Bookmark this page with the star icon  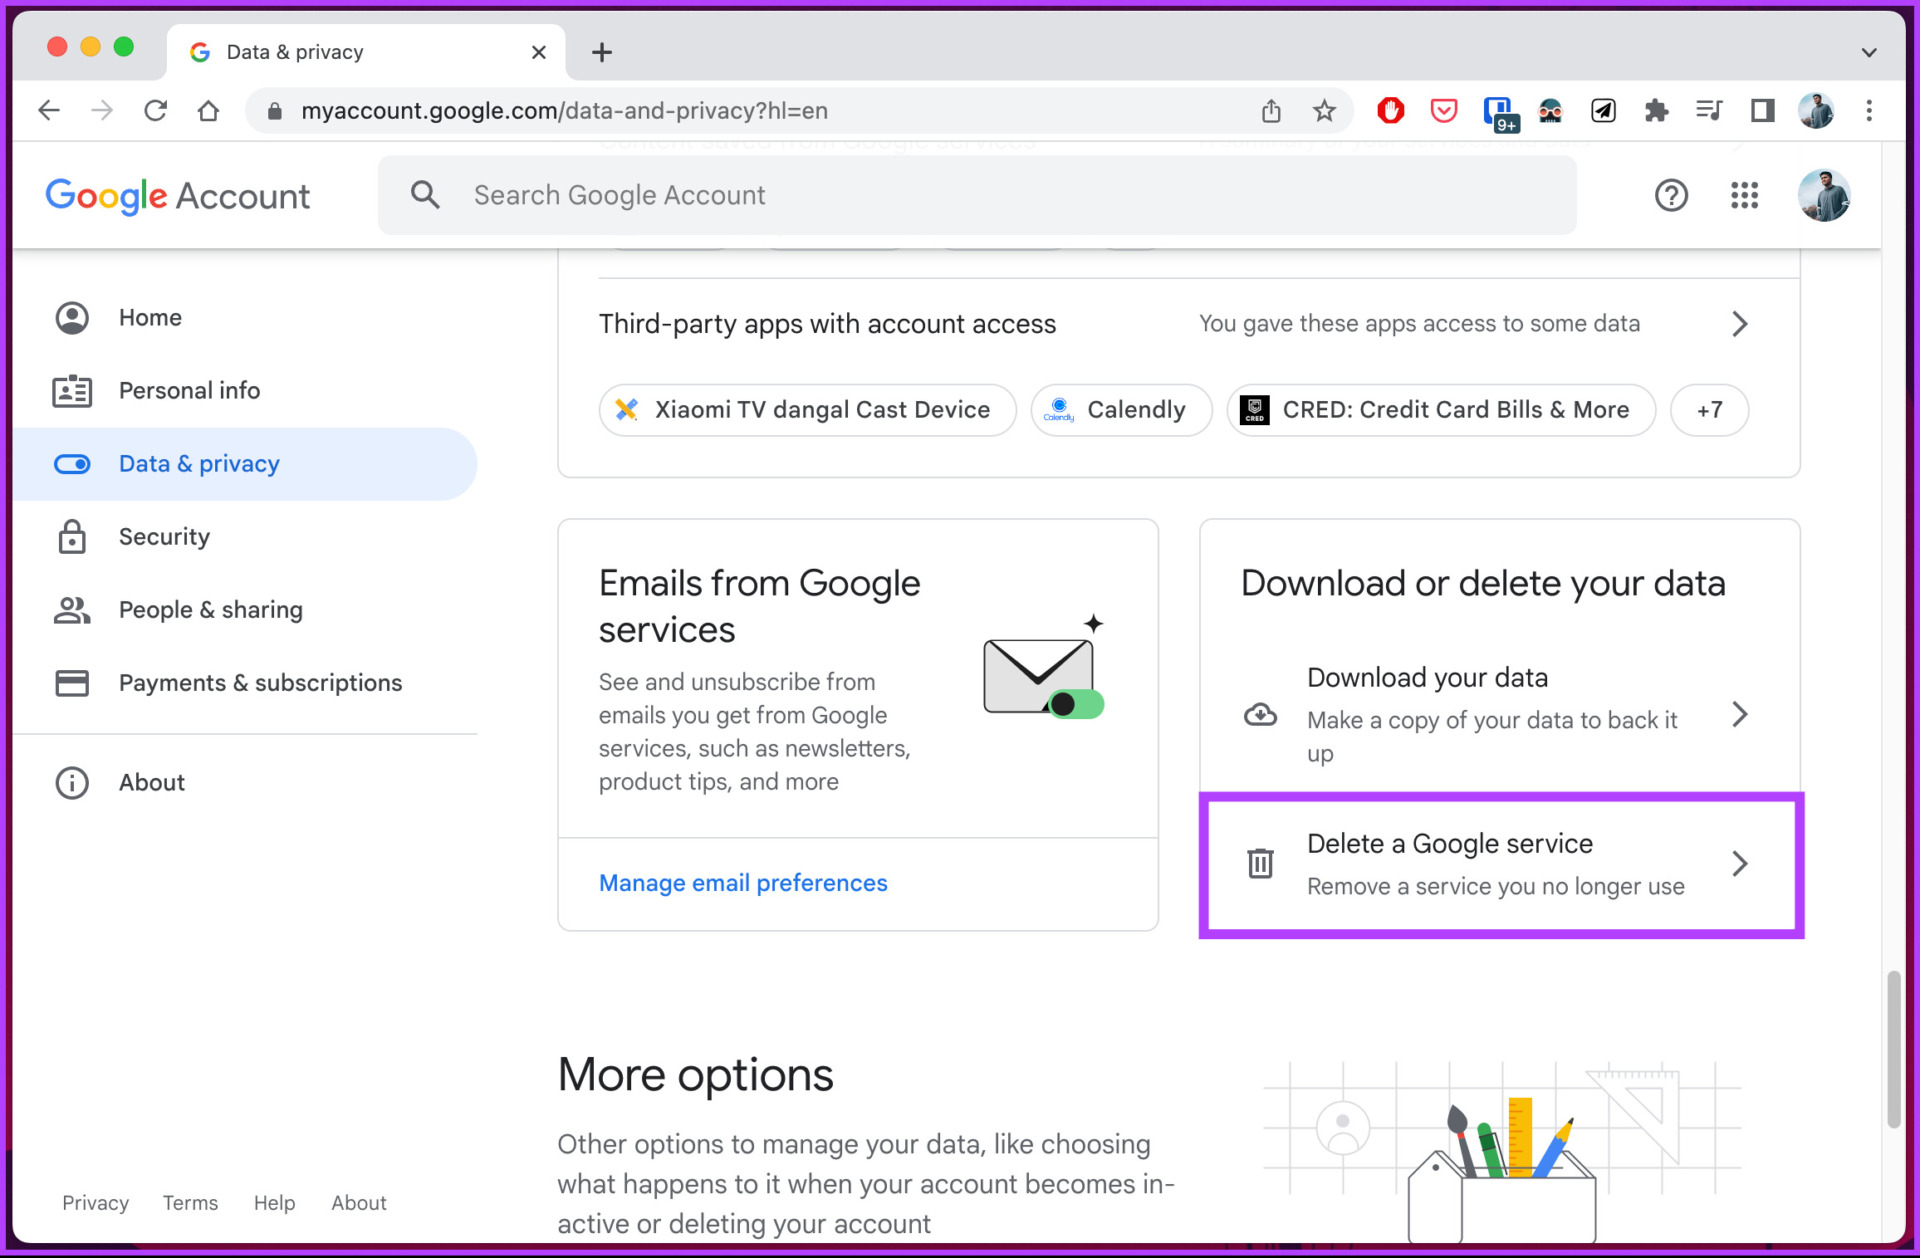pos(1324,110)
